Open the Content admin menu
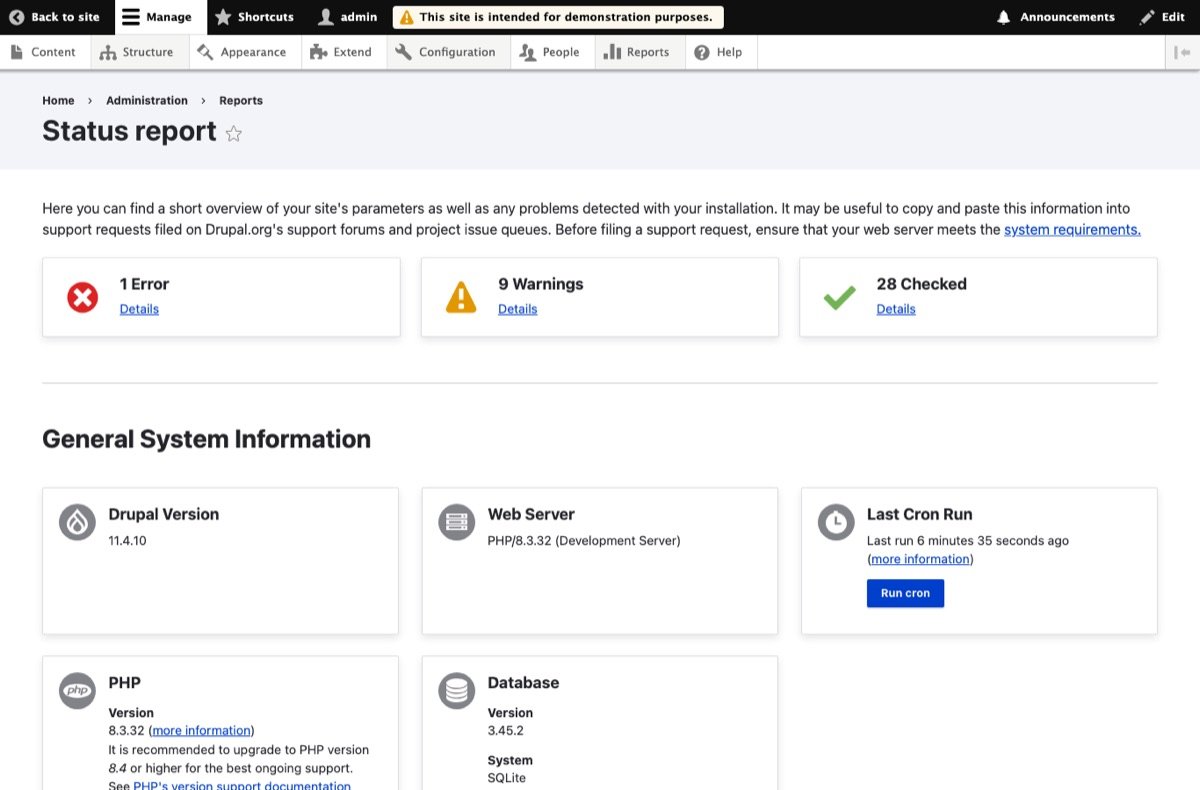 pos(43,52)
